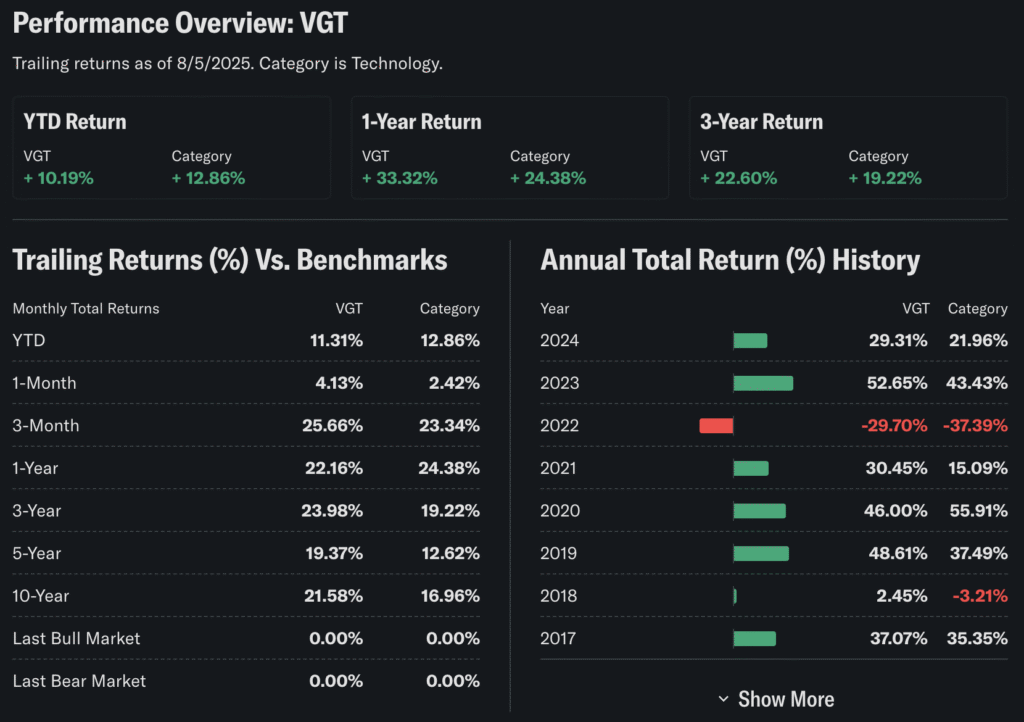Viewport: 1024px width, 722px height.
Task: Click the Trailing Returns Vs. Benchmarks heading
Action: click(x=230, y=260)
